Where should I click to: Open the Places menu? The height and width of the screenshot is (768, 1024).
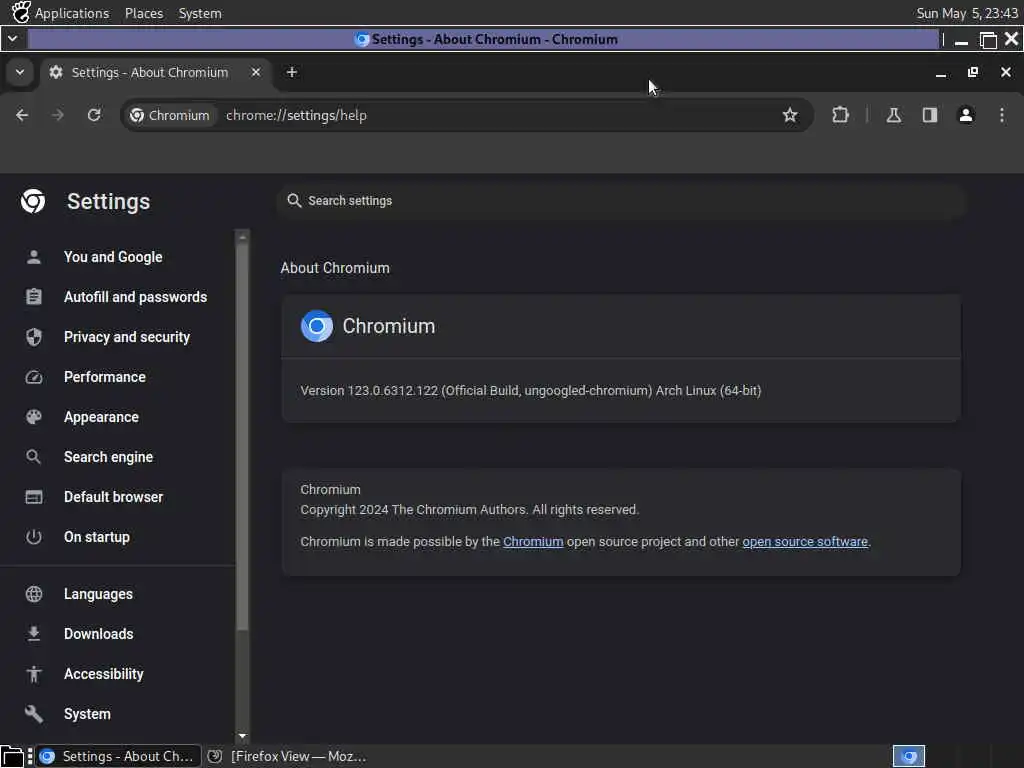pos(144,13)
